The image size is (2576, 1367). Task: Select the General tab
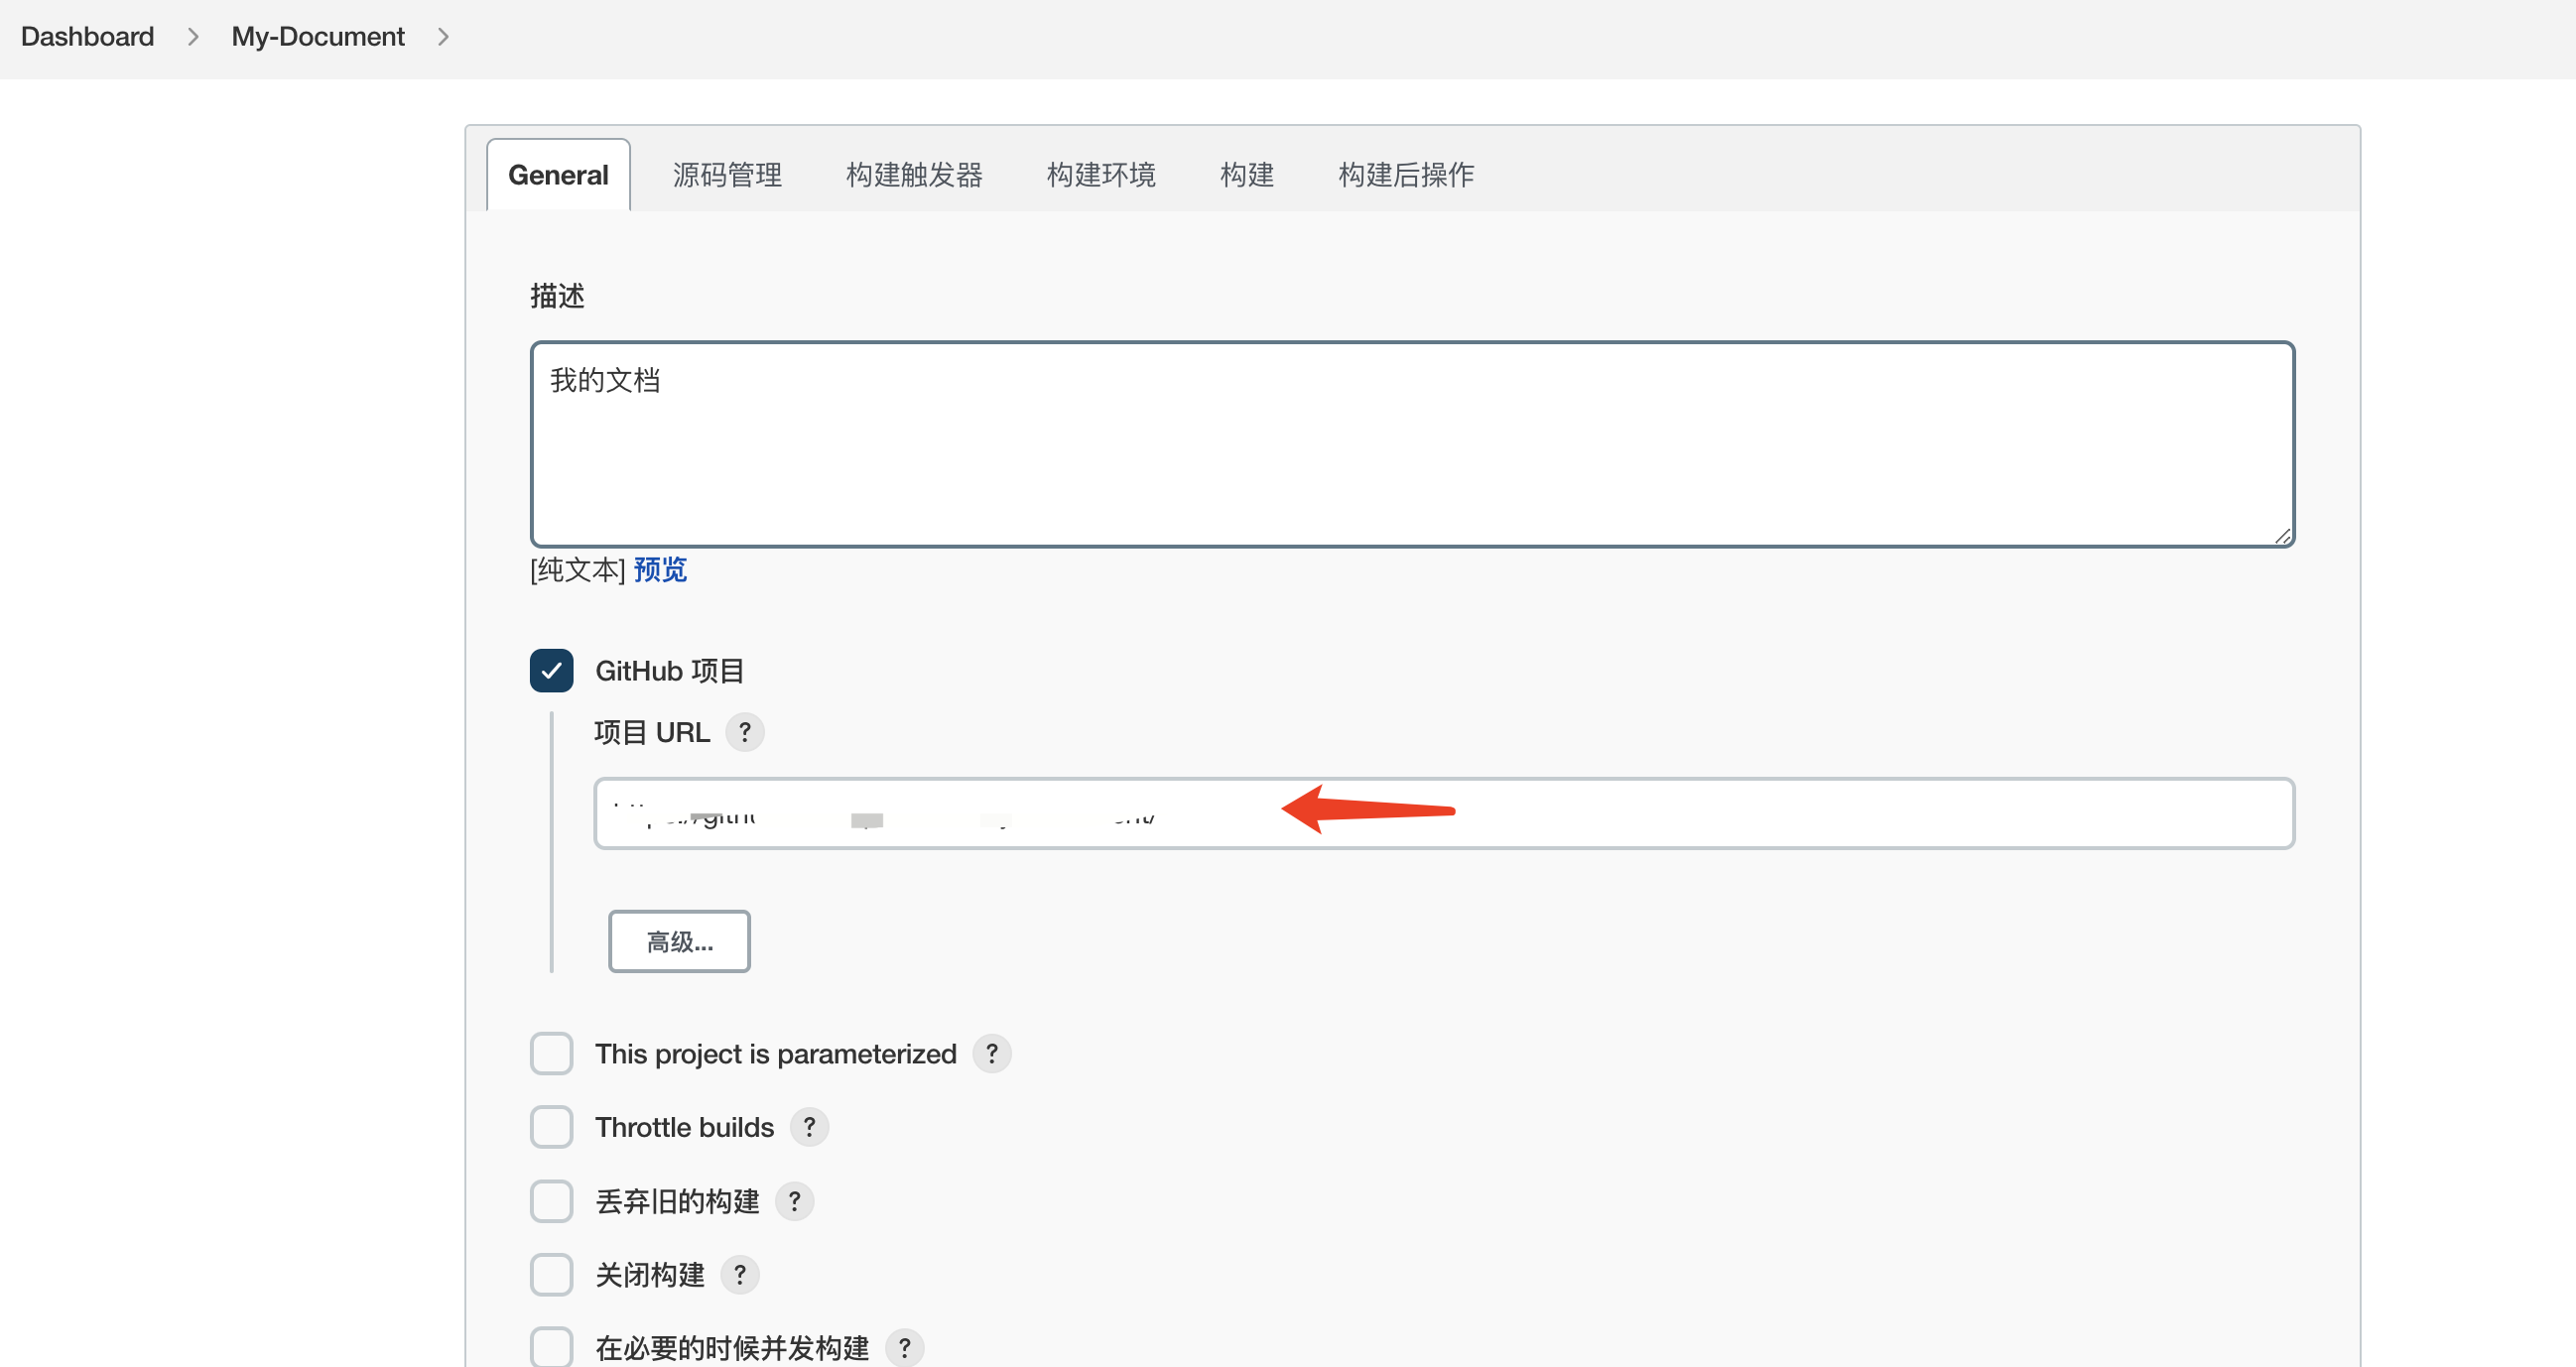(x=558, y=175)
